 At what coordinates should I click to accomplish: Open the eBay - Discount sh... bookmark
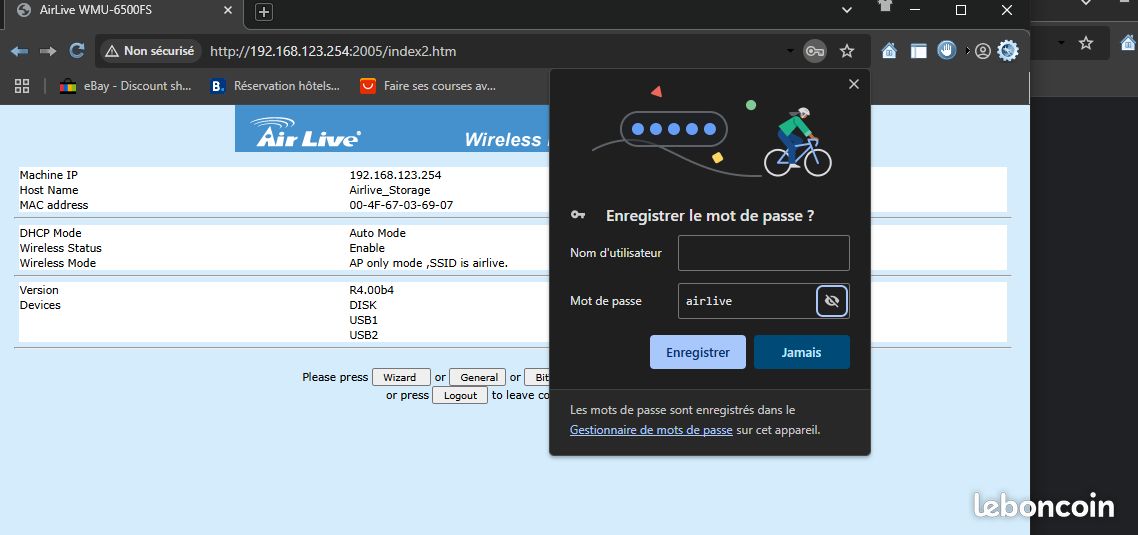click(x=126, y=86)
